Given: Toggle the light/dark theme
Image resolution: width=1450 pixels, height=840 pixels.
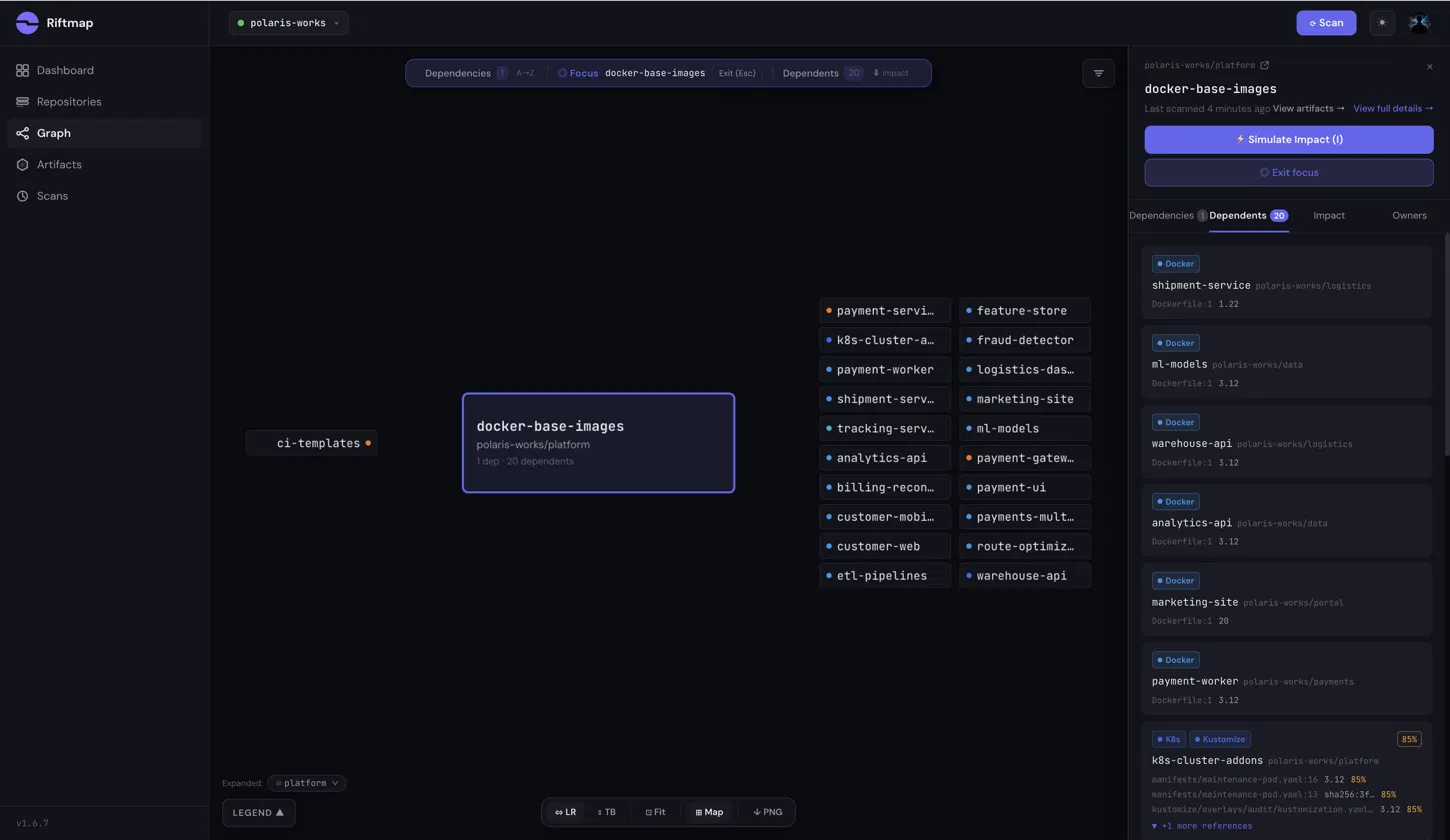Looking at the screenshot, I should coord(1382,23).
